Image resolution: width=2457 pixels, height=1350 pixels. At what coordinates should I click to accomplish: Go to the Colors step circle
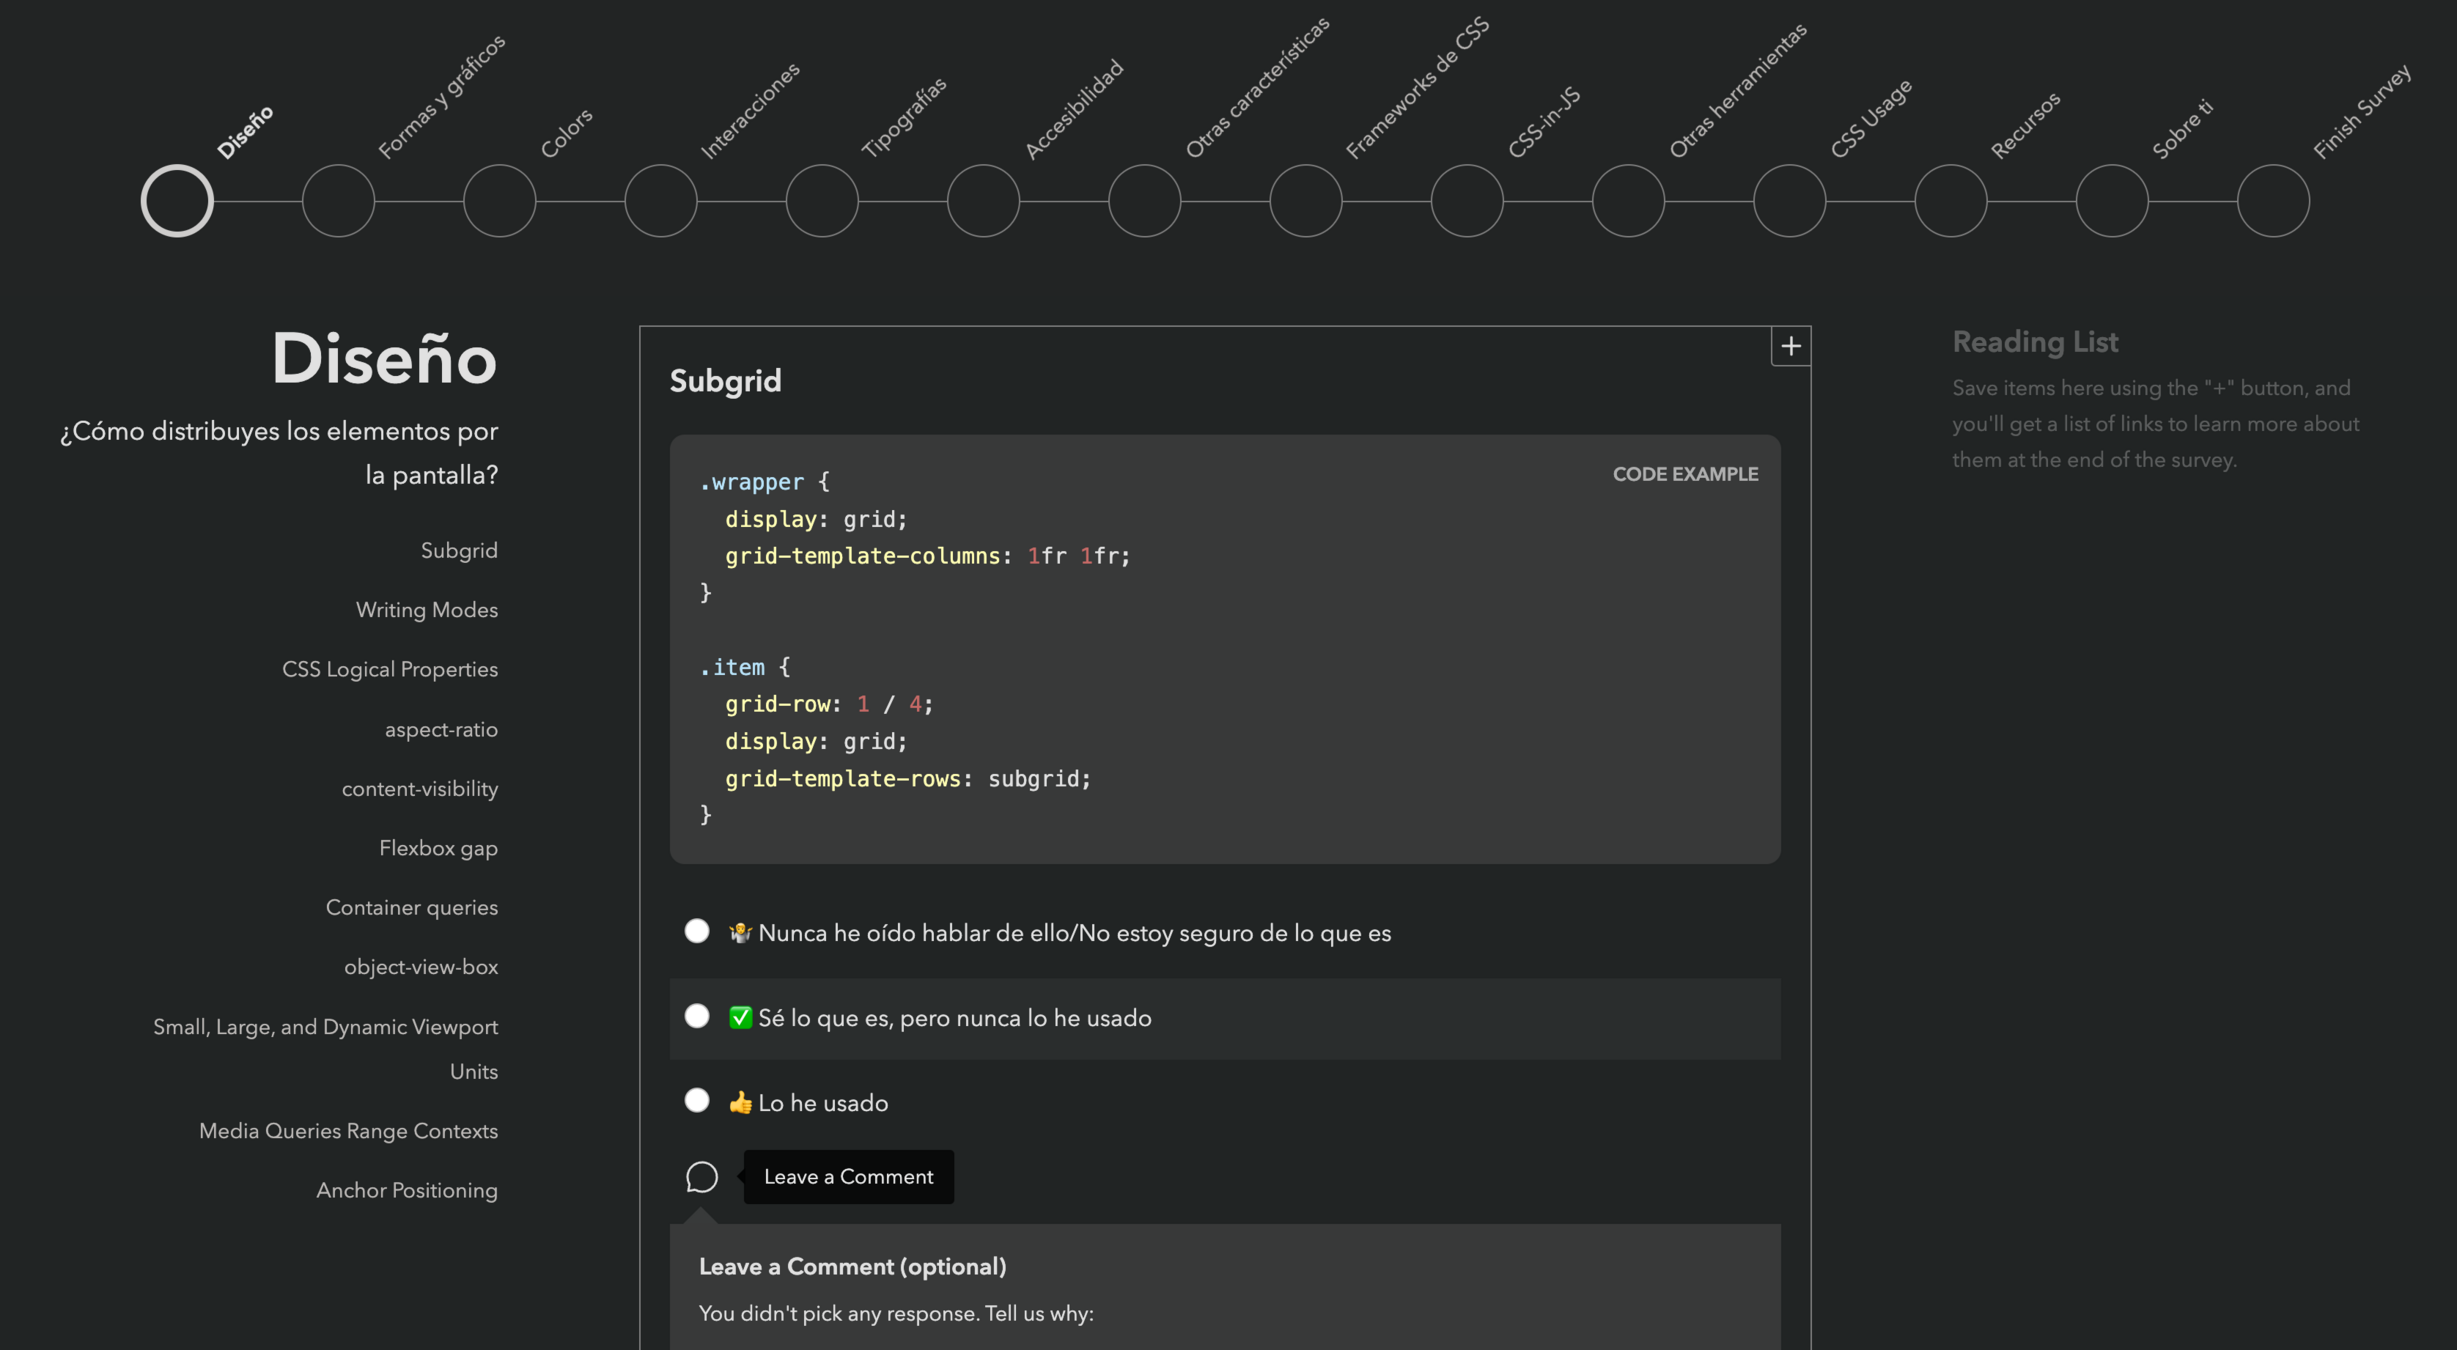499,201
